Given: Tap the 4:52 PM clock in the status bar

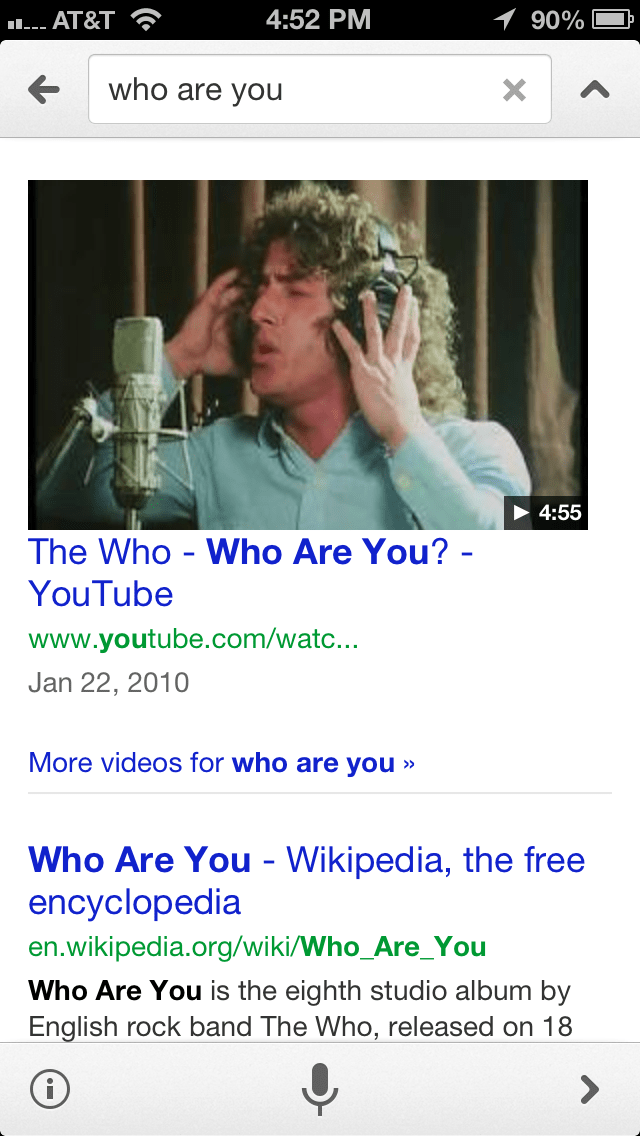Looking at the screenshot, I should pyautogui.click(x=318, y=20).
